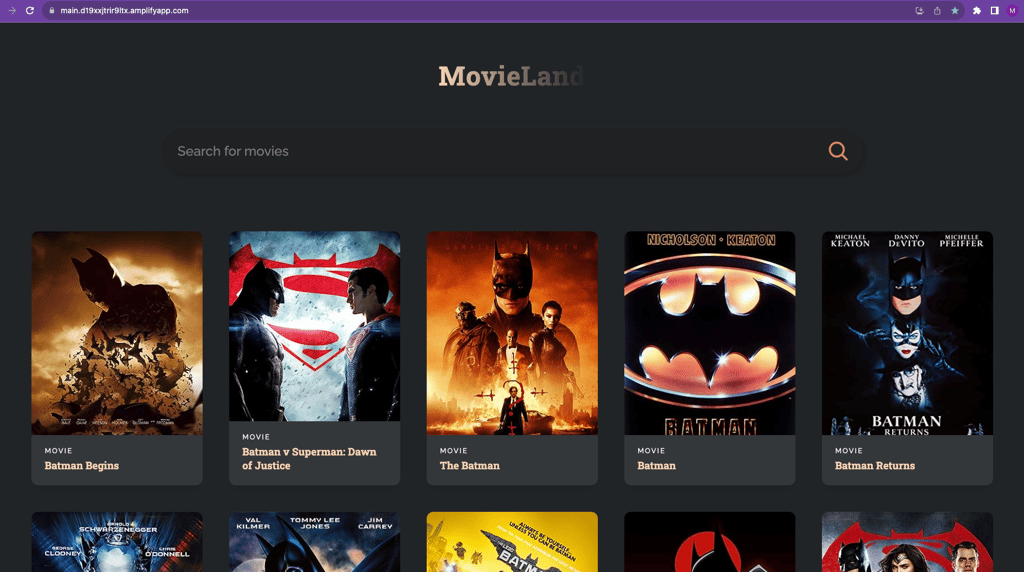The width and height of the screenshot is (1024, 572).
Task: Click the install app icon in address bar
Action: pyautogui.click(x=919, y=10)
